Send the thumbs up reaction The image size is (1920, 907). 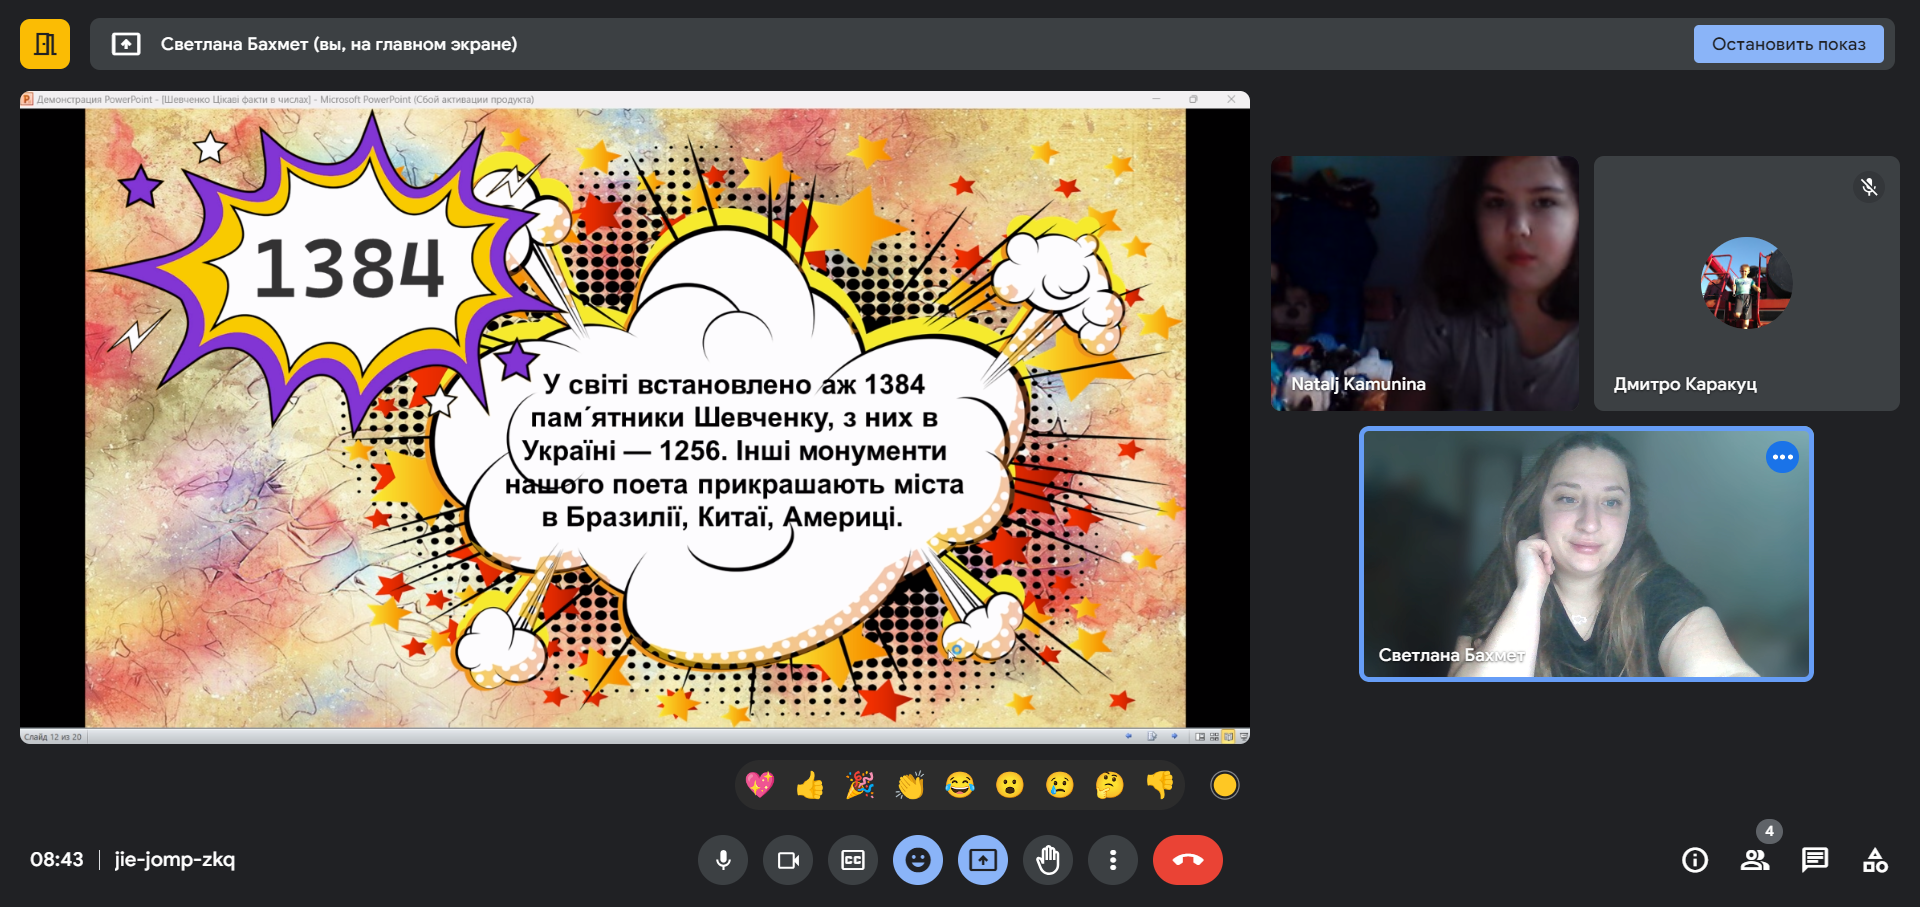tap(810, 786)
